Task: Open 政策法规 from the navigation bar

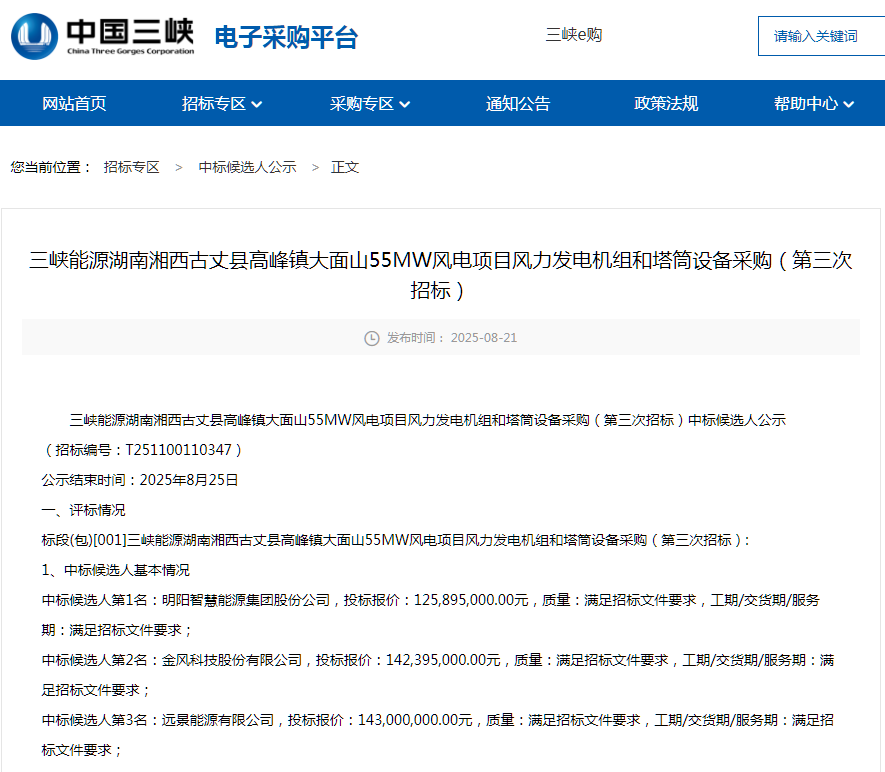Action: coord(666,104)
